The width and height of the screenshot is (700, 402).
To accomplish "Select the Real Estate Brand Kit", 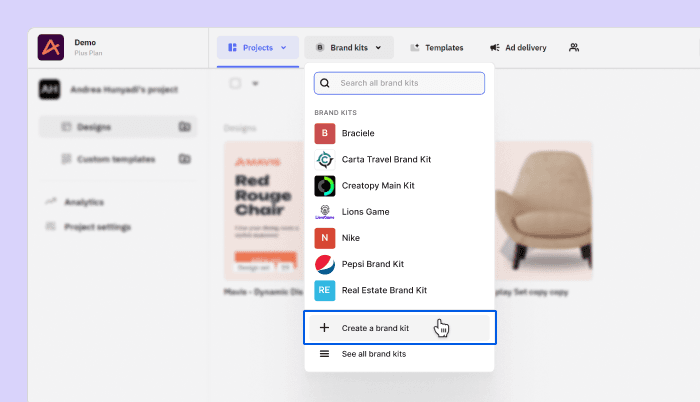I will 384,290.
